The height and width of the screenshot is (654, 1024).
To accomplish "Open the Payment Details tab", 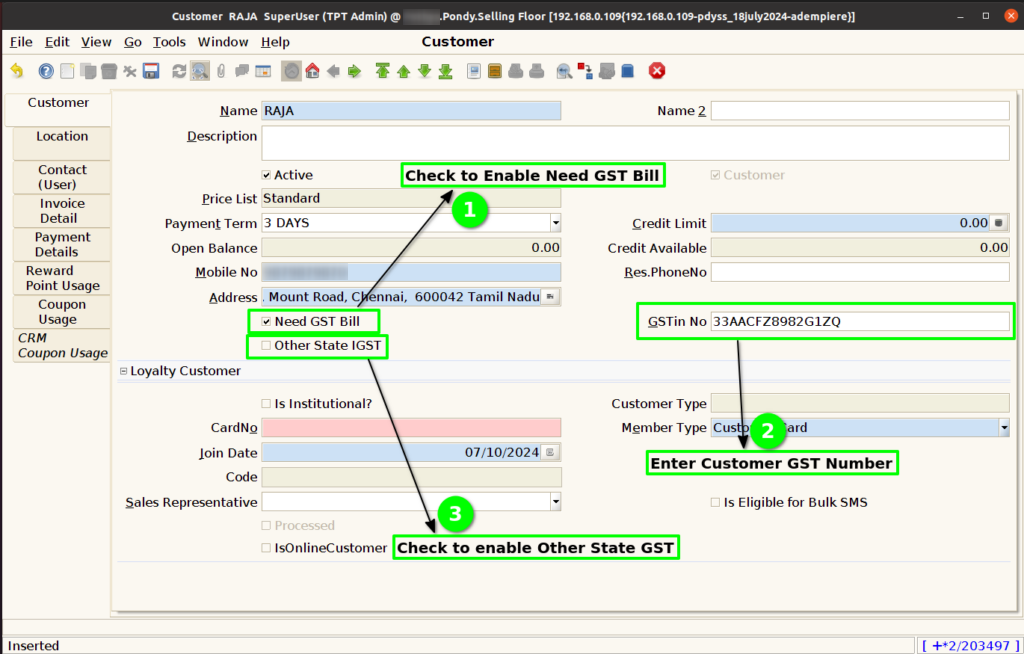I will click(61, 244).
